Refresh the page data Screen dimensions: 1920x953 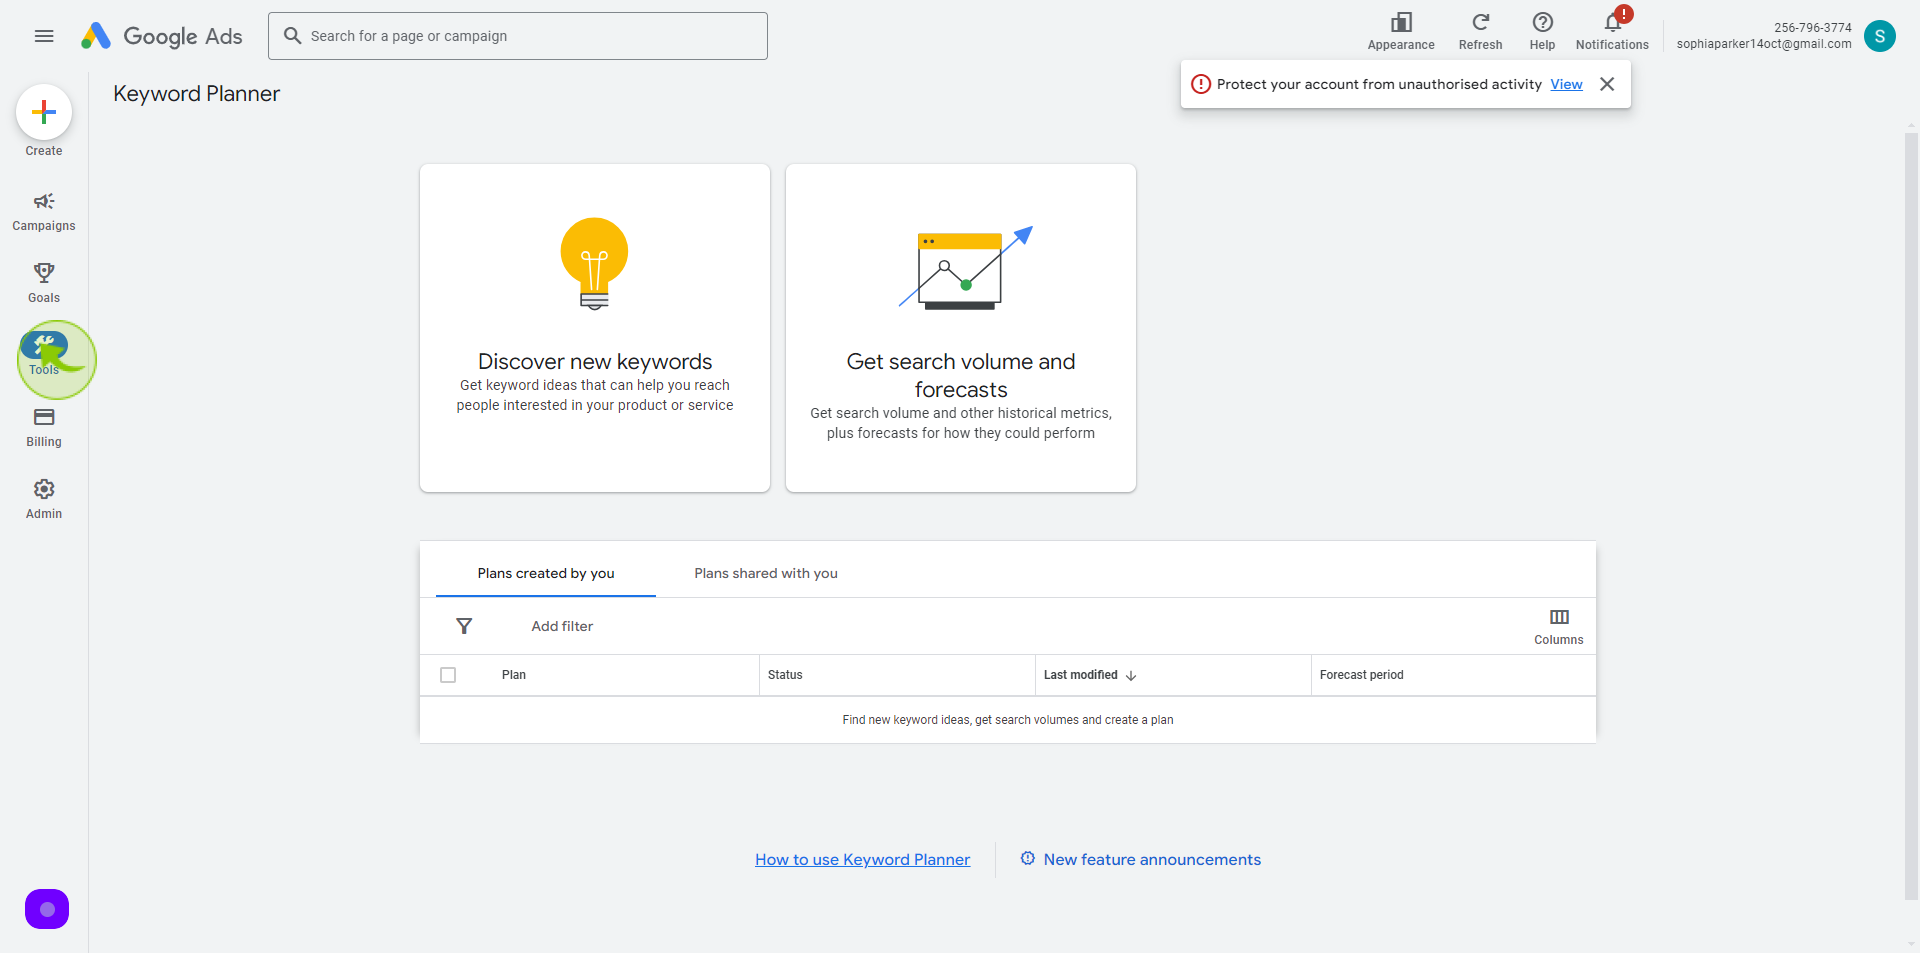pos(1481,32)
